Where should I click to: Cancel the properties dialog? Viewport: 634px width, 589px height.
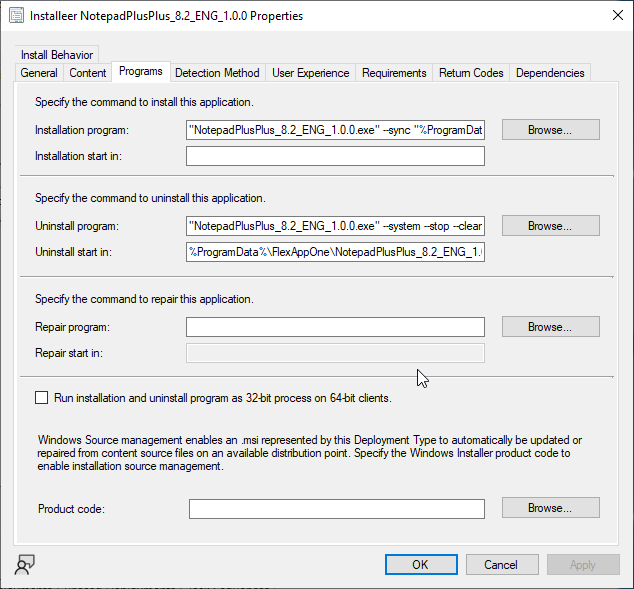pyautogui.click(x=501, y=564)
